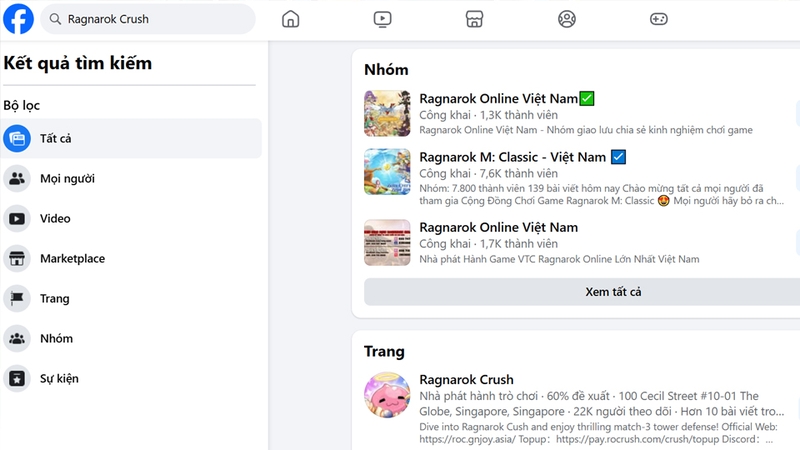Click the blue checkmark next to Ragnarok M: Classic
Viewport: 800px width, 450px height.
click(618, 157)
